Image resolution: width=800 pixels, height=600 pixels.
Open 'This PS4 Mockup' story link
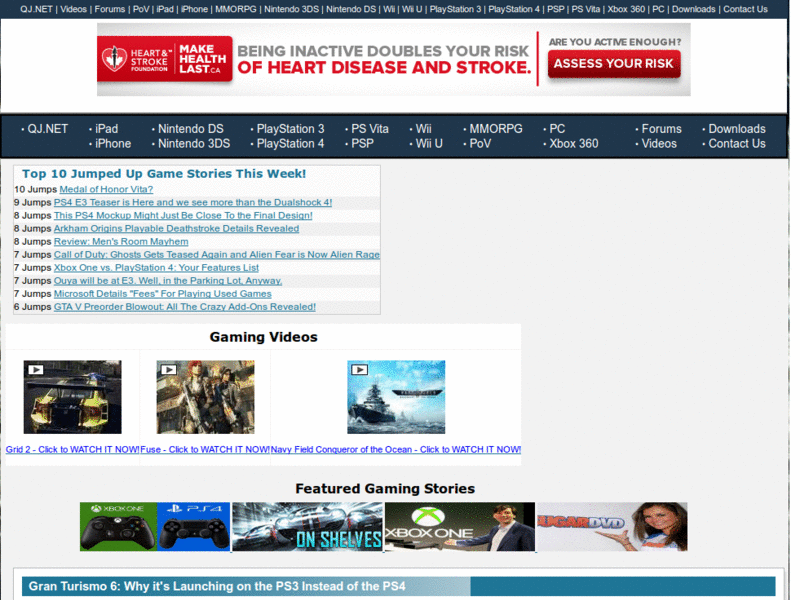[183, 215]
